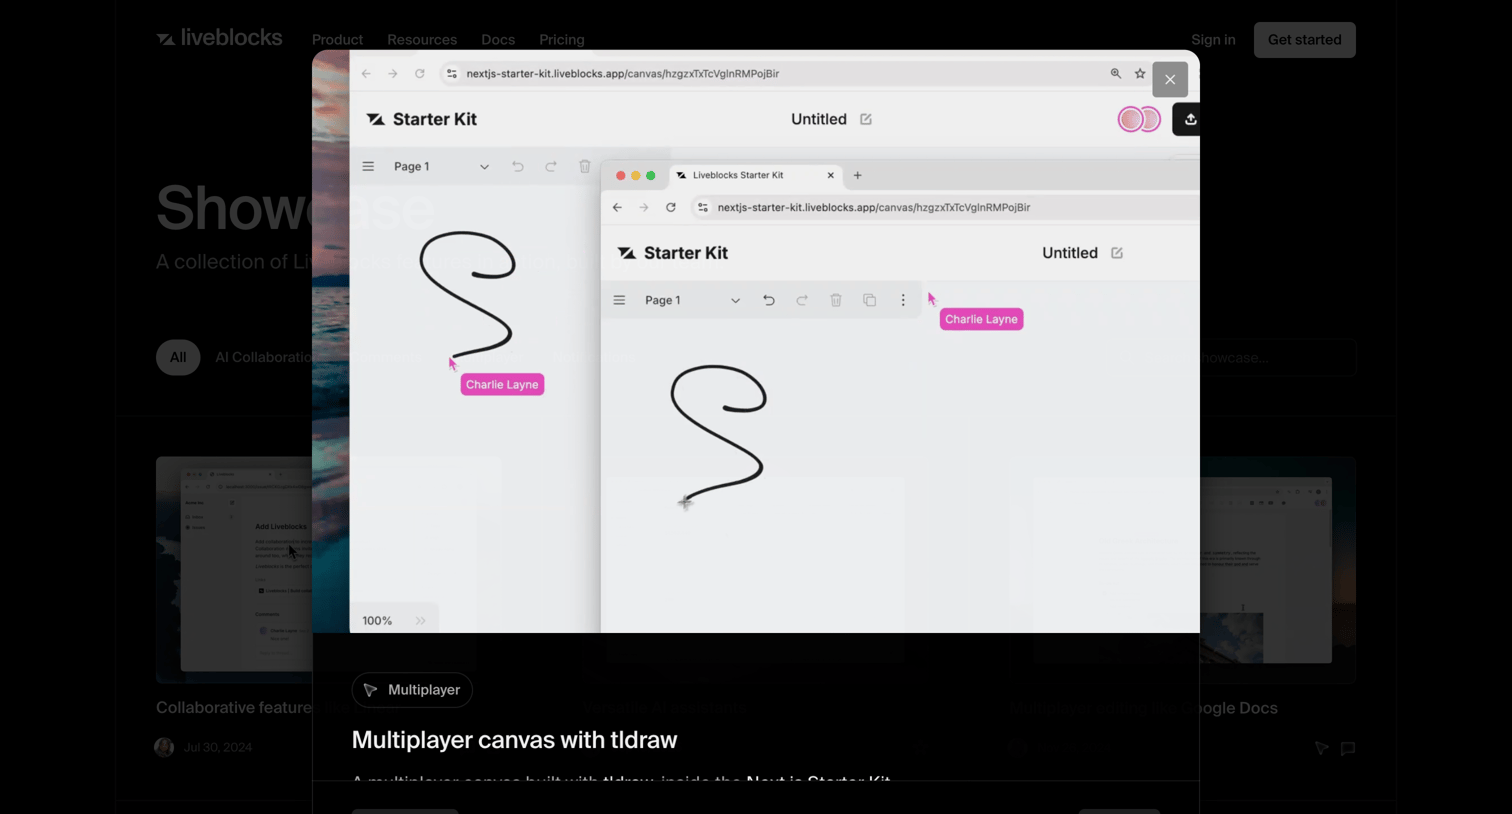This screenshot has height=814, width=1512.
Task: Click the forward arrow in the outer browser
Action: click(x=393, y=73)
